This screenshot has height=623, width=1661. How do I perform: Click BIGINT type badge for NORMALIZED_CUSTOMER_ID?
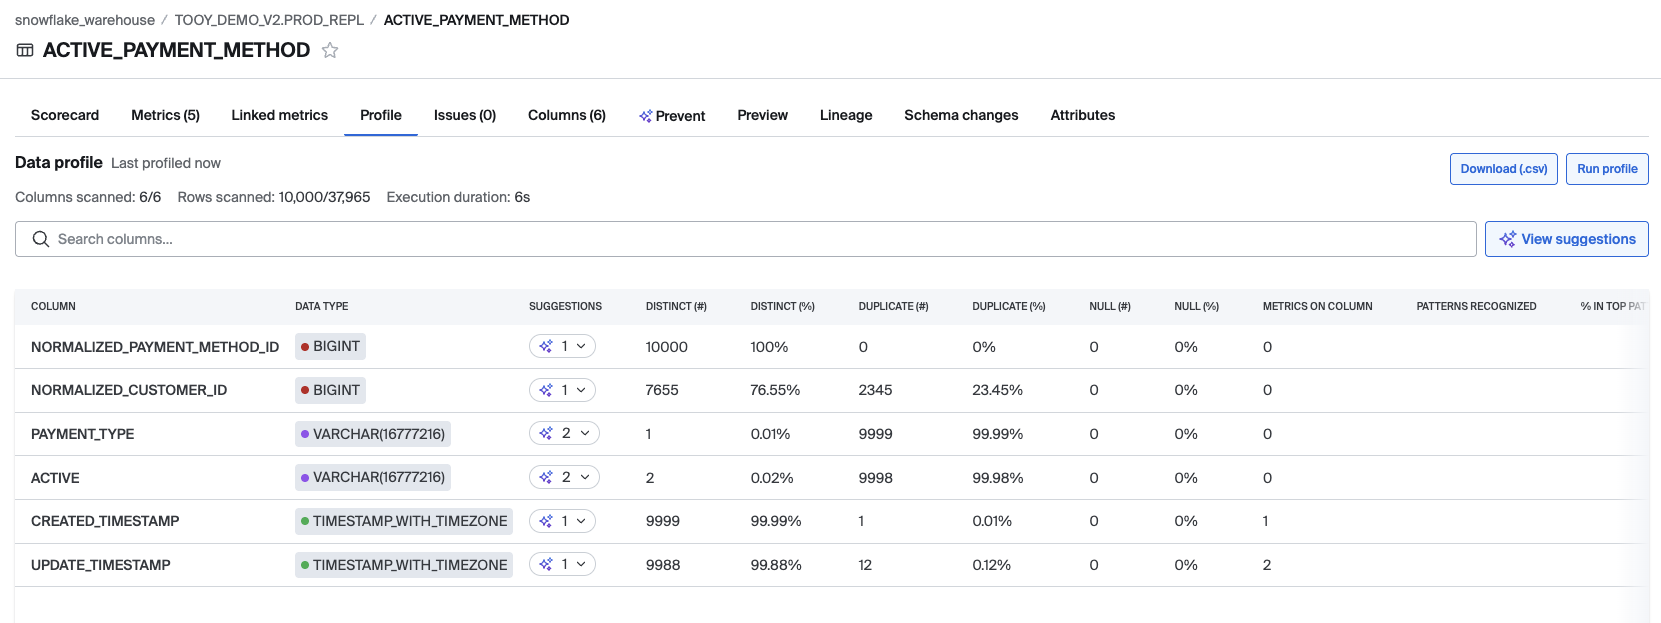click(330, 390)
